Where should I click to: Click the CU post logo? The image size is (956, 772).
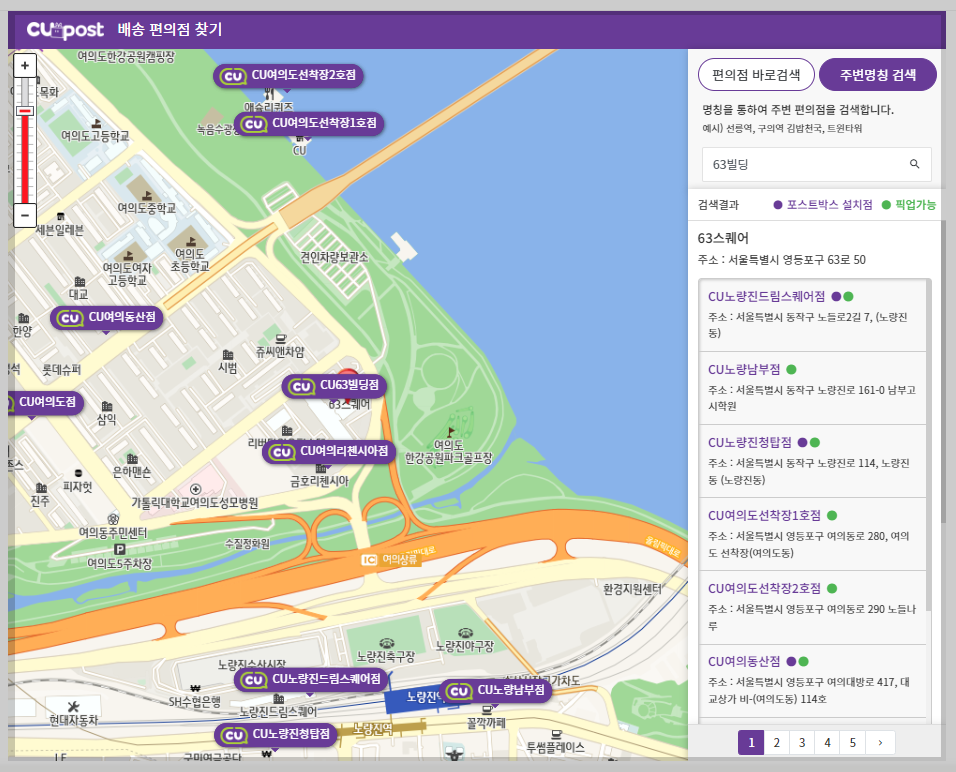(65, 29)
